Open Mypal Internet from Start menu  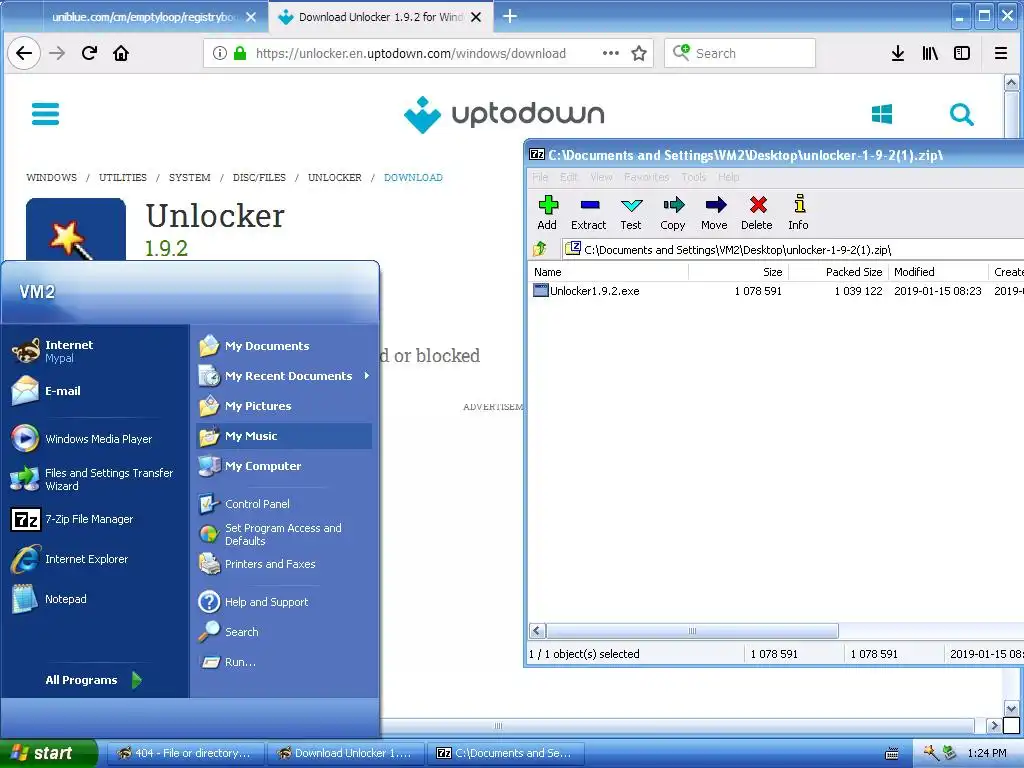(x=95, y=351)
